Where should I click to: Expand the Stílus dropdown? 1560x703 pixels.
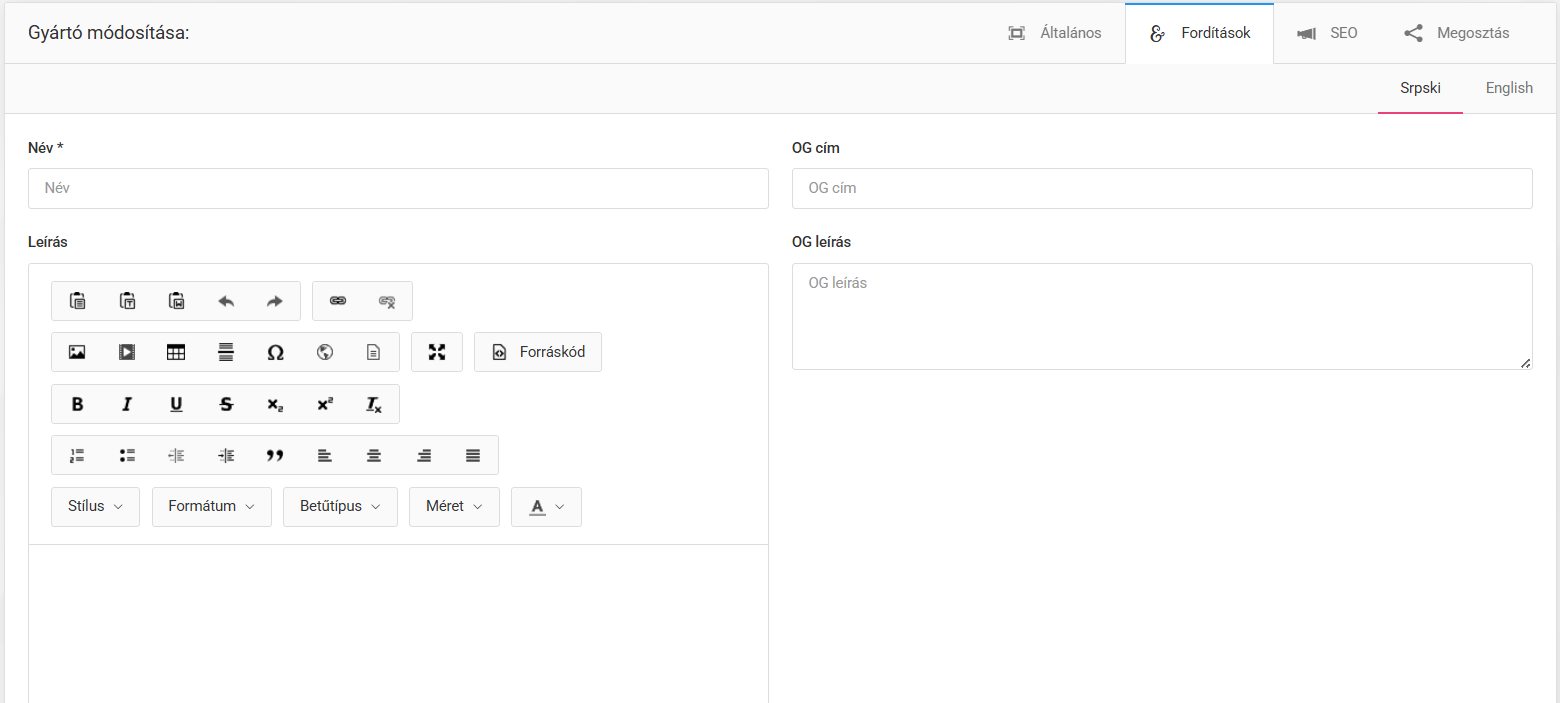[95, 506]
